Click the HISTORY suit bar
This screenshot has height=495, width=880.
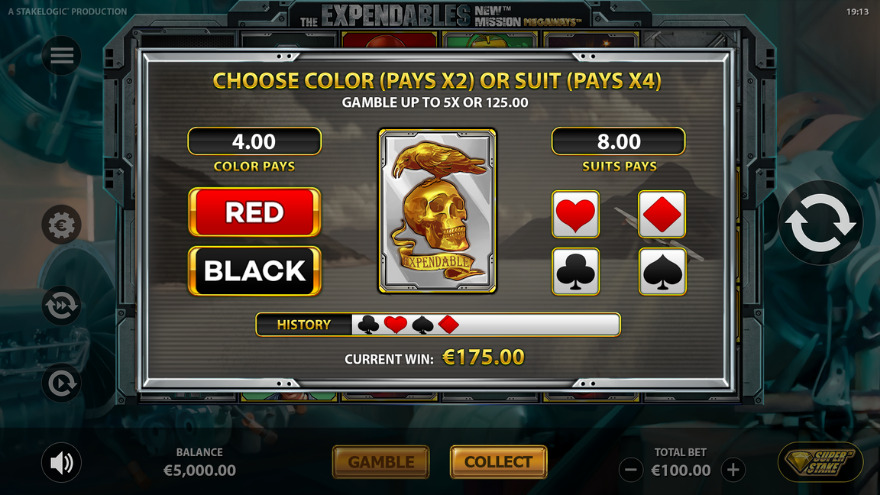click(438, 324)
